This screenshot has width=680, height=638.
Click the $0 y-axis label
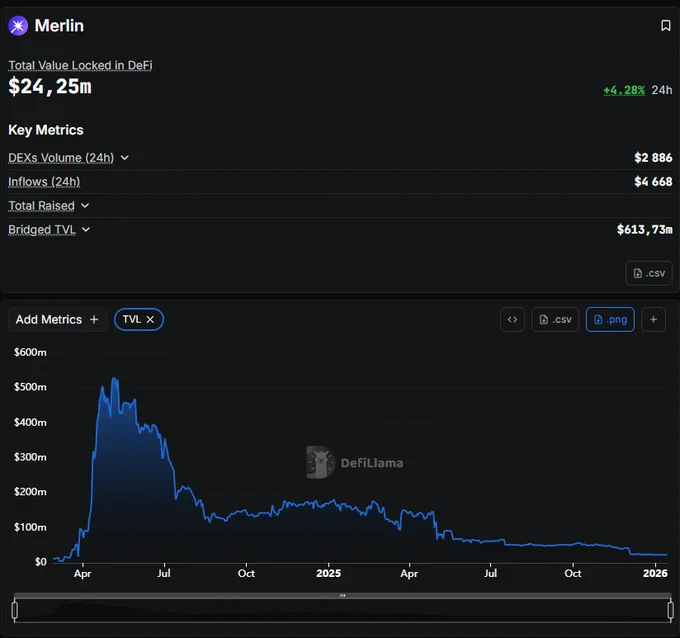pyautogui.click(x=41, y=562)
